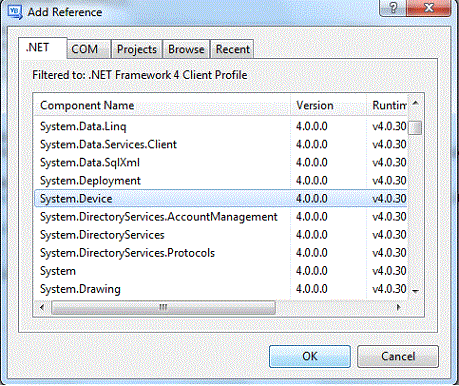Click horizontal scrollbar right arrow
Viewport: 459px width, 386px height.
tap(399, 307)
